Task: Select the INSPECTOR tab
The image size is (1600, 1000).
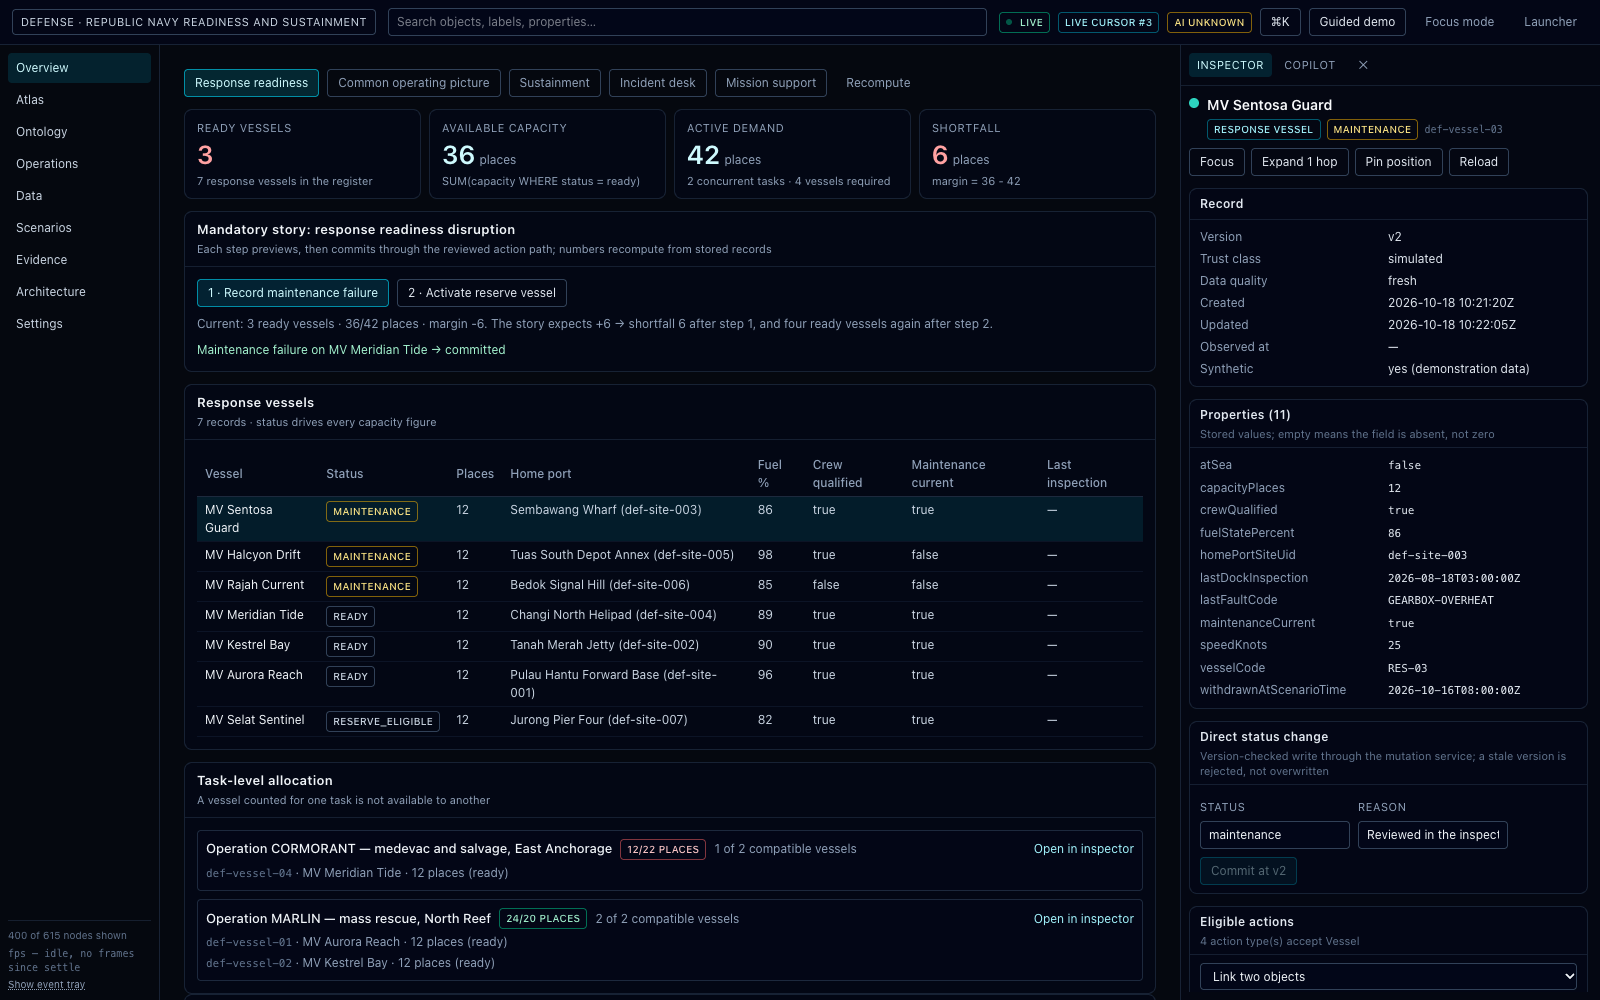Action: coord(1230,65)
